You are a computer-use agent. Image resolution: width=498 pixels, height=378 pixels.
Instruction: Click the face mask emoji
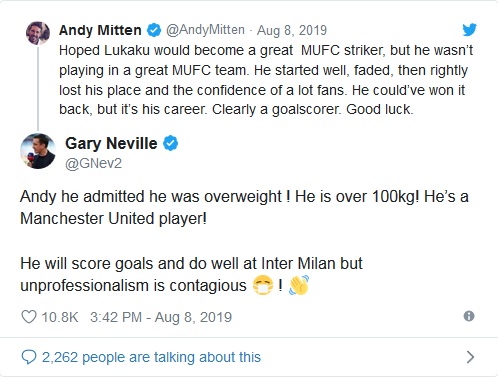[263, 286]
